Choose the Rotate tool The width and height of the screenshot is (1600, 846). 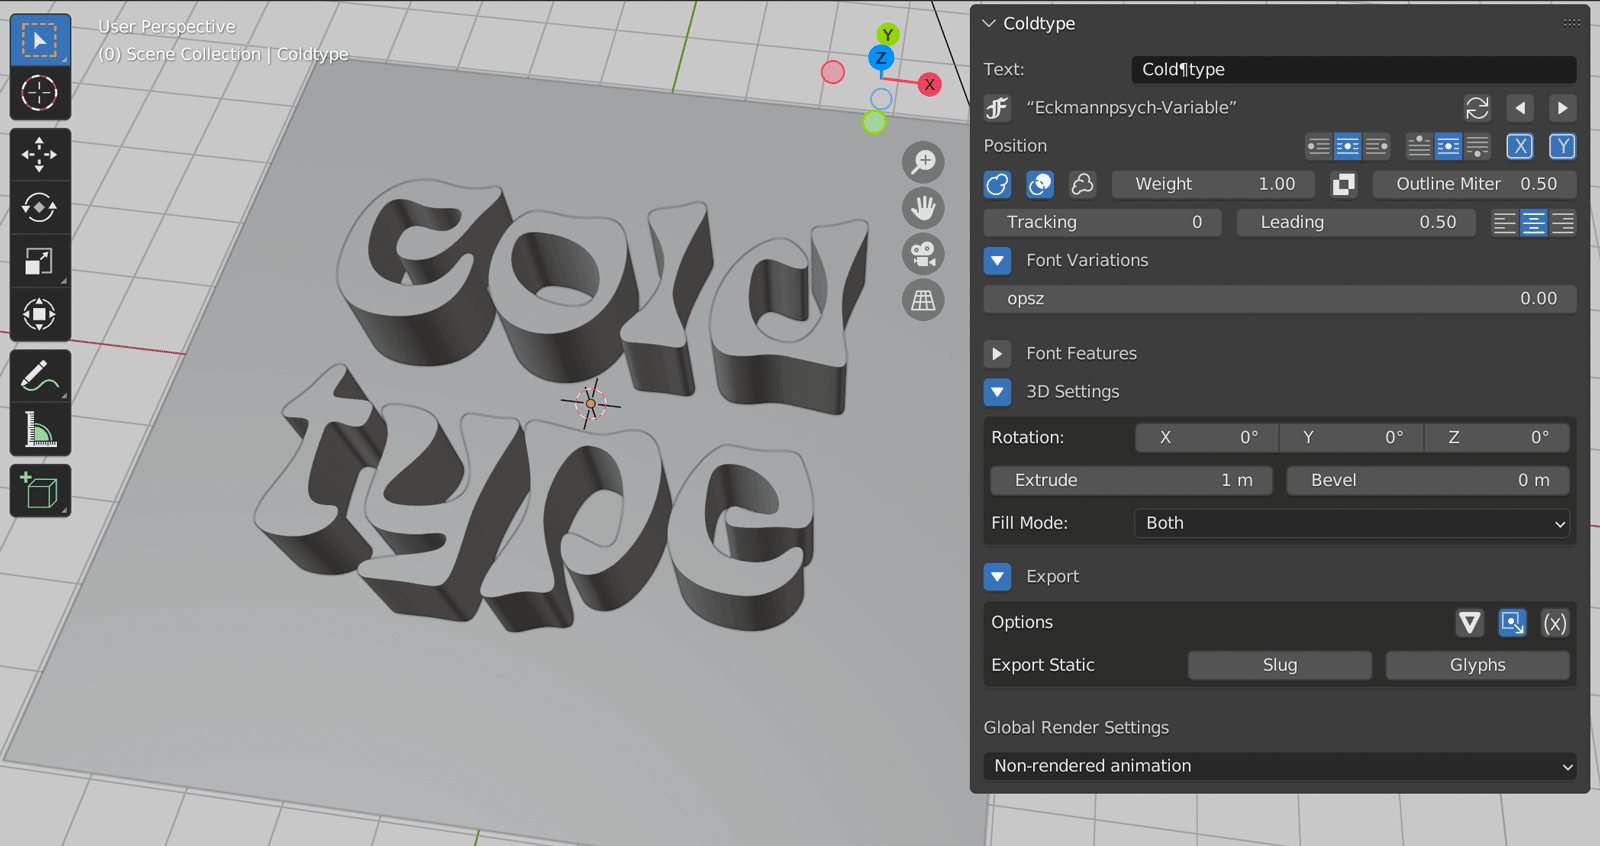tap(40, 208)
